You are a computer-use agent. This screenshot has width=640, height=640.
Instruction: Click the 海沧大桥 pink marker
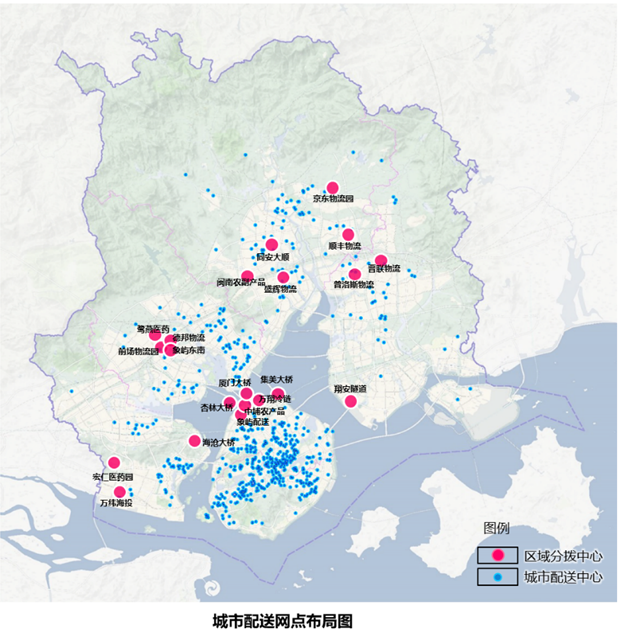195,441
